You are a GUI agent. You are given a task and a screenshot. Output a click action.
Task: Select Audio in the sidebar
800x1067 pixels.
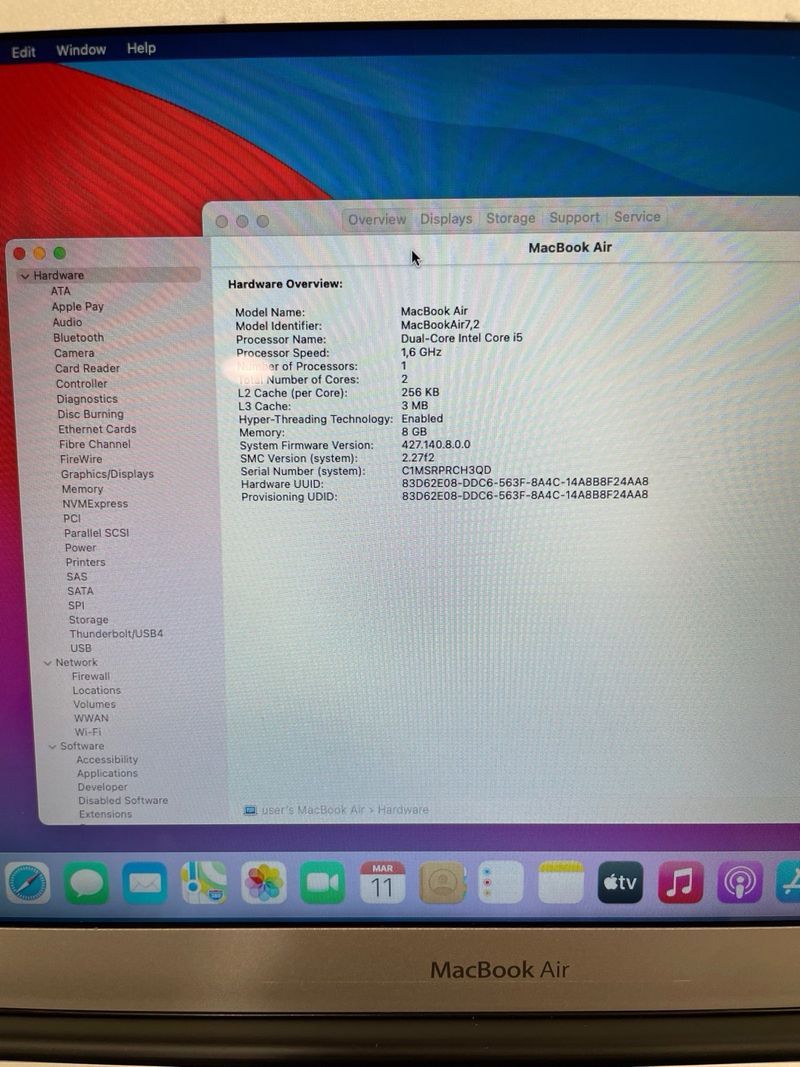click(67, 322)
